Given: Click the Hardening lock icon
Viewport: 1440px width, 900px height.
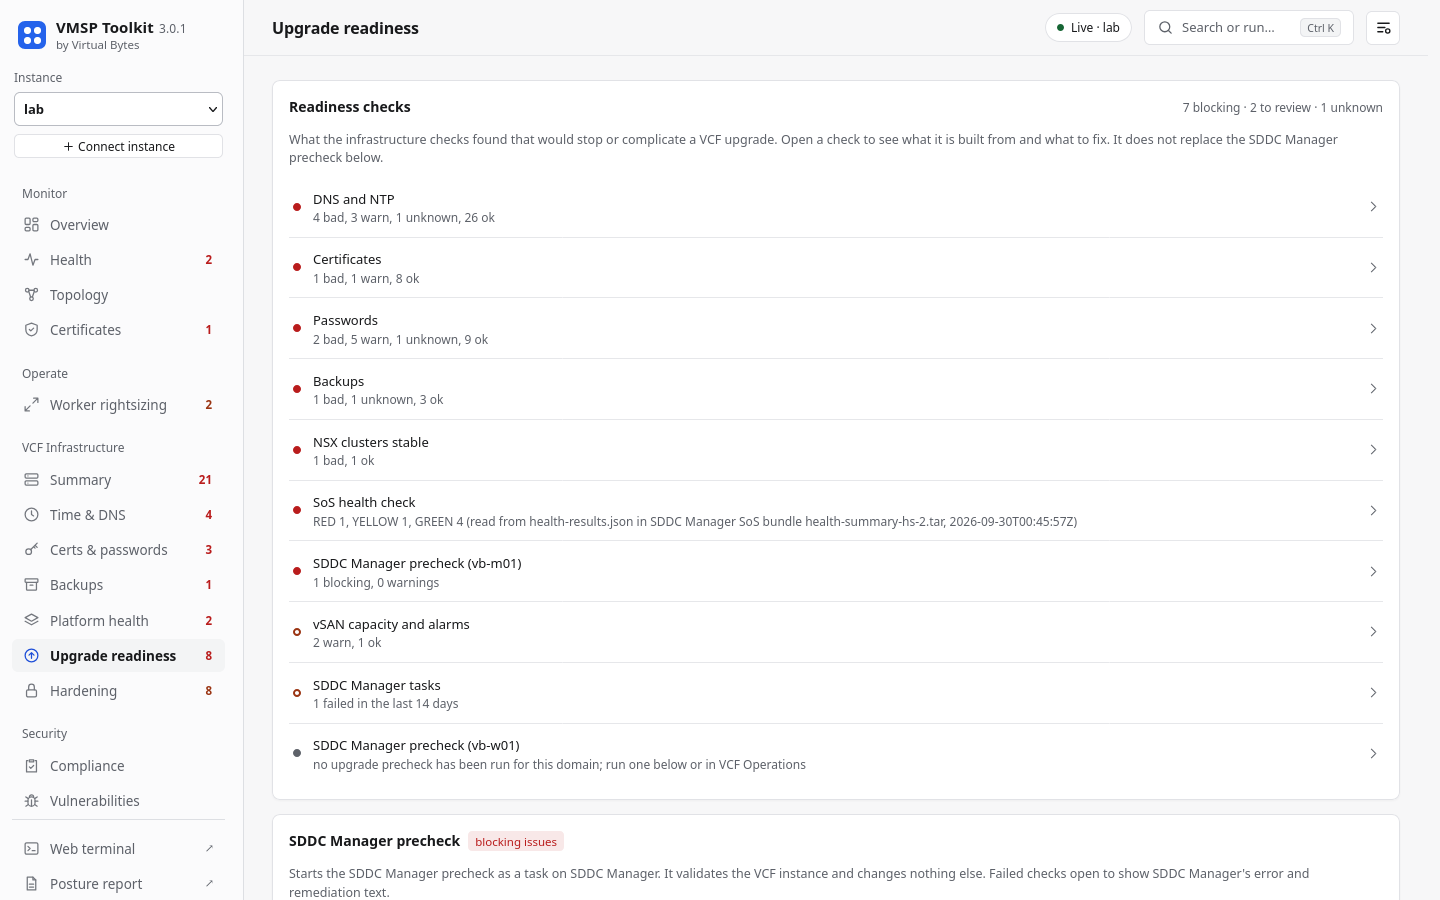Looking at the screenshot, I should tap(32, 691).
